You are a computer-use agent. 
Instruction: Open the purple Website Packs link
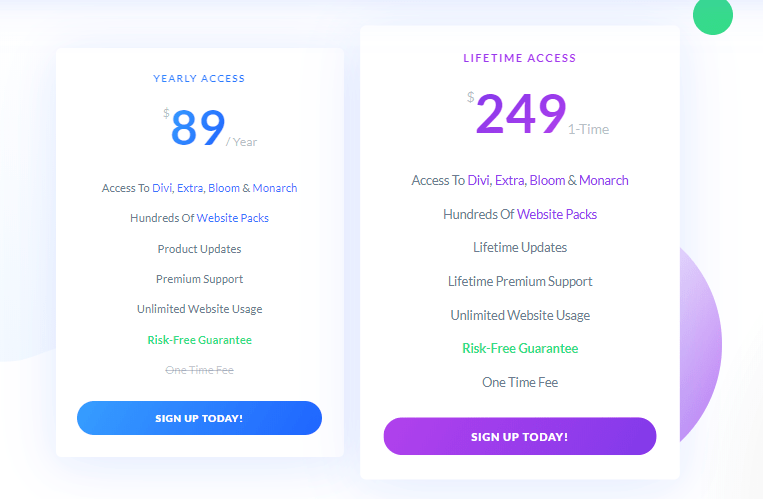557,214
